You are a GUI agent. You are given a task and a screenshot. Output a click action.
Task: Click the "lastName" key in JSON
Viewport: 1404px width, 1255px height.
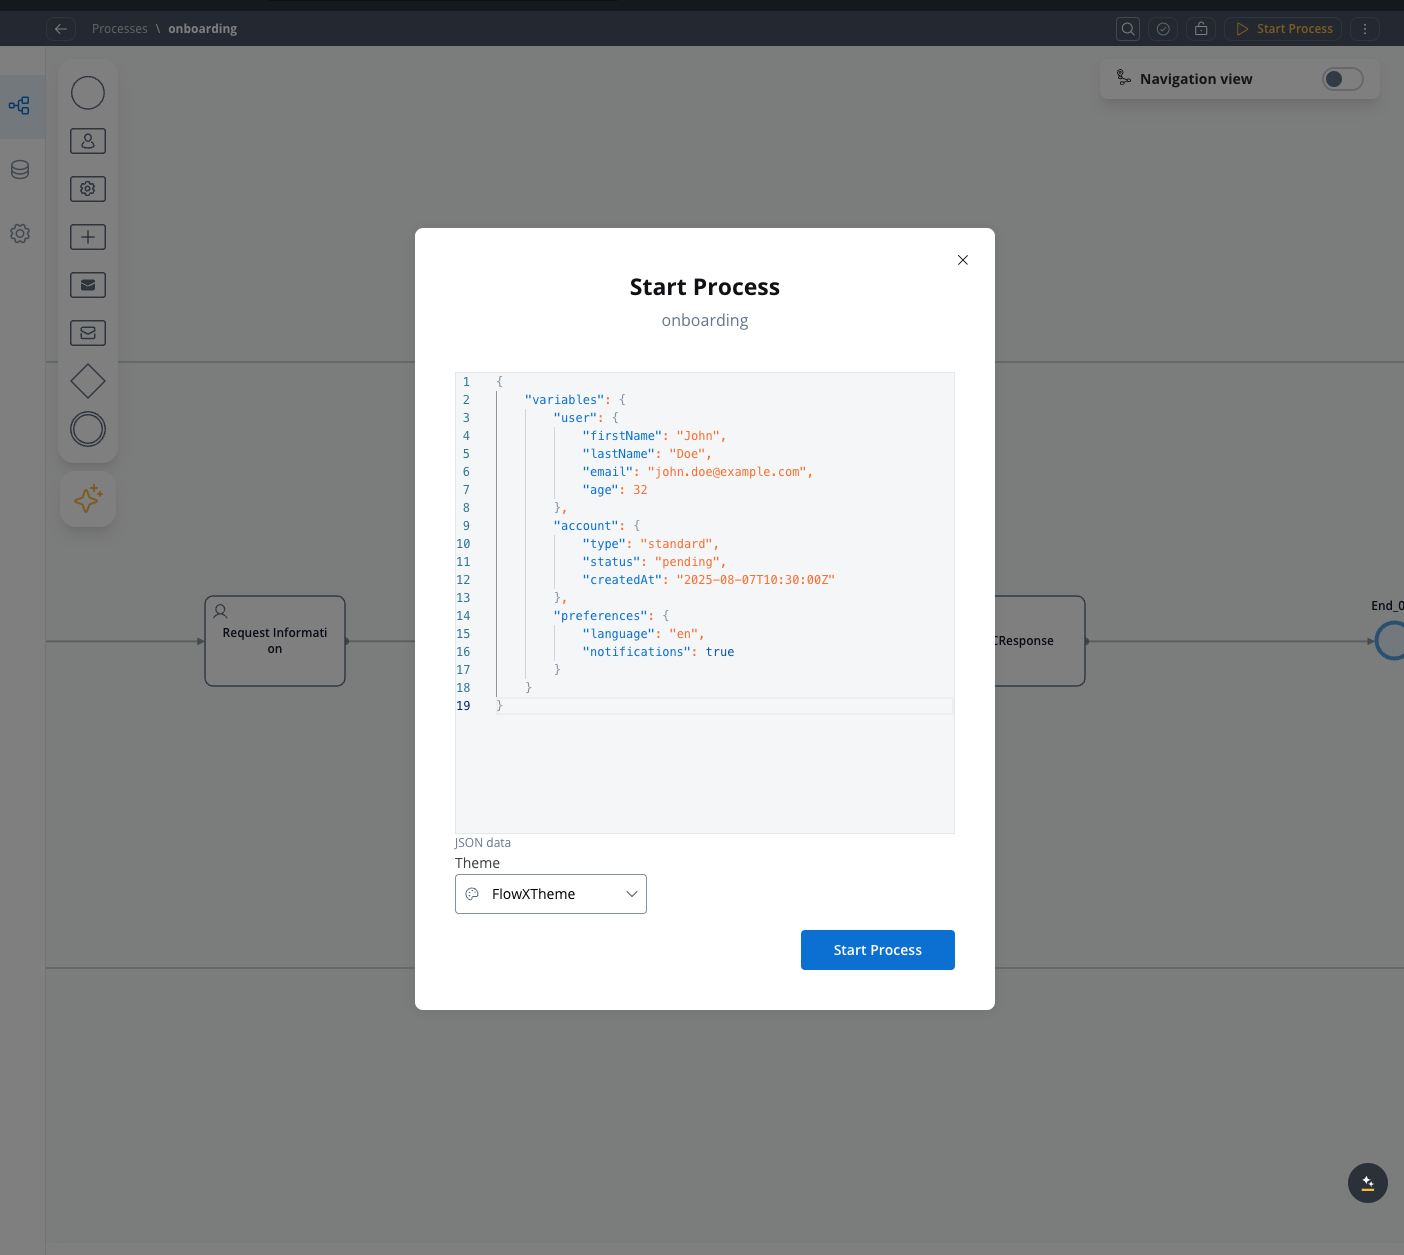(619, 454)
